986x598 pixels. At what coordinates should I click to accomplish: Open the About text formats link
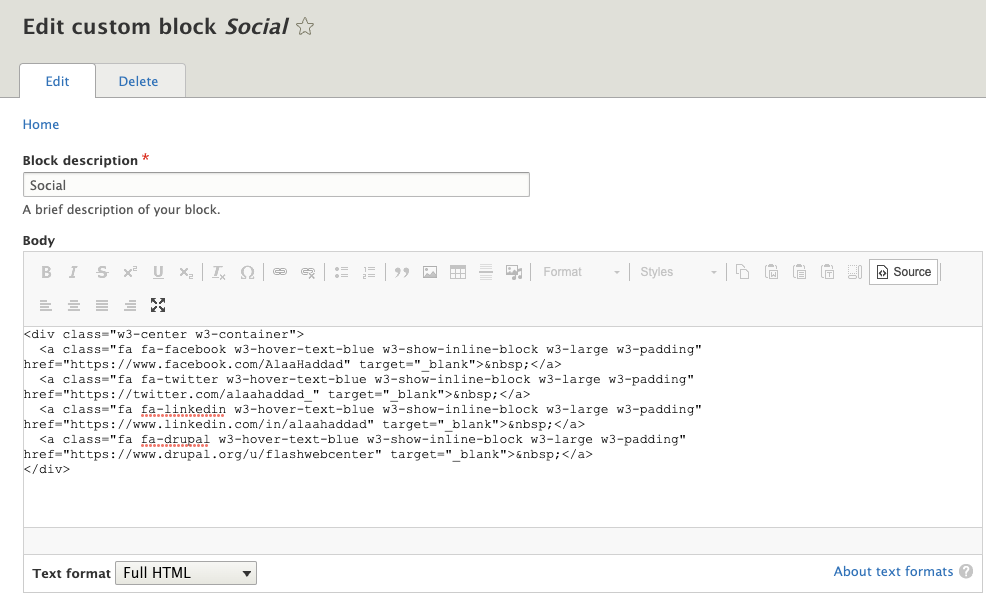891,571
